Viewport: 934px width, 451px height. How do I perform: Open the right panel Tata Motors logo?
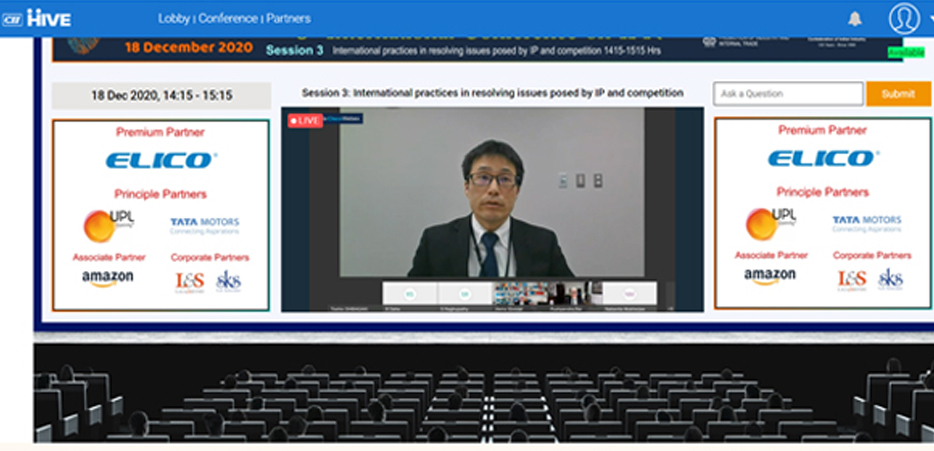[x=867, y=223]
